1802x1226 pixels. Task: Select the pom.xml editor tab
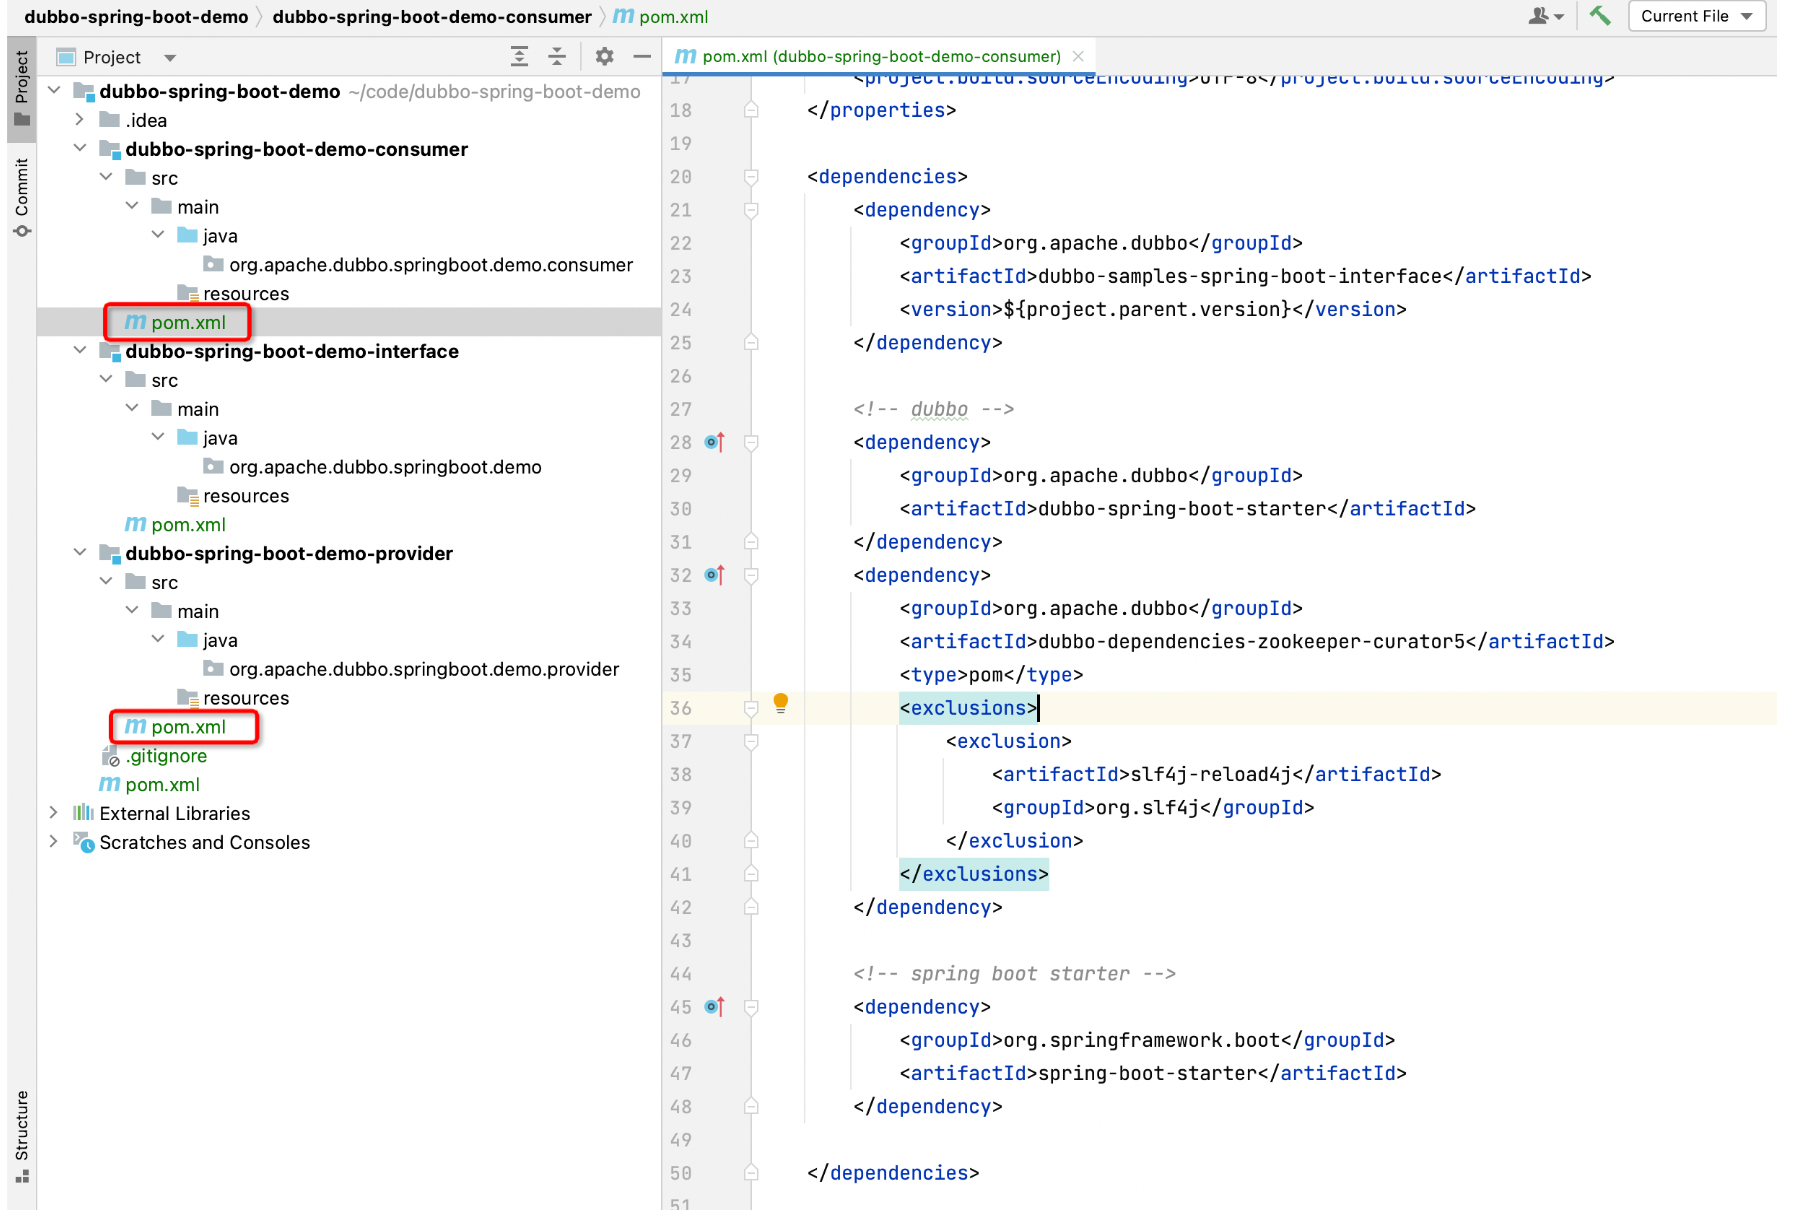click(x=880, y=56)
